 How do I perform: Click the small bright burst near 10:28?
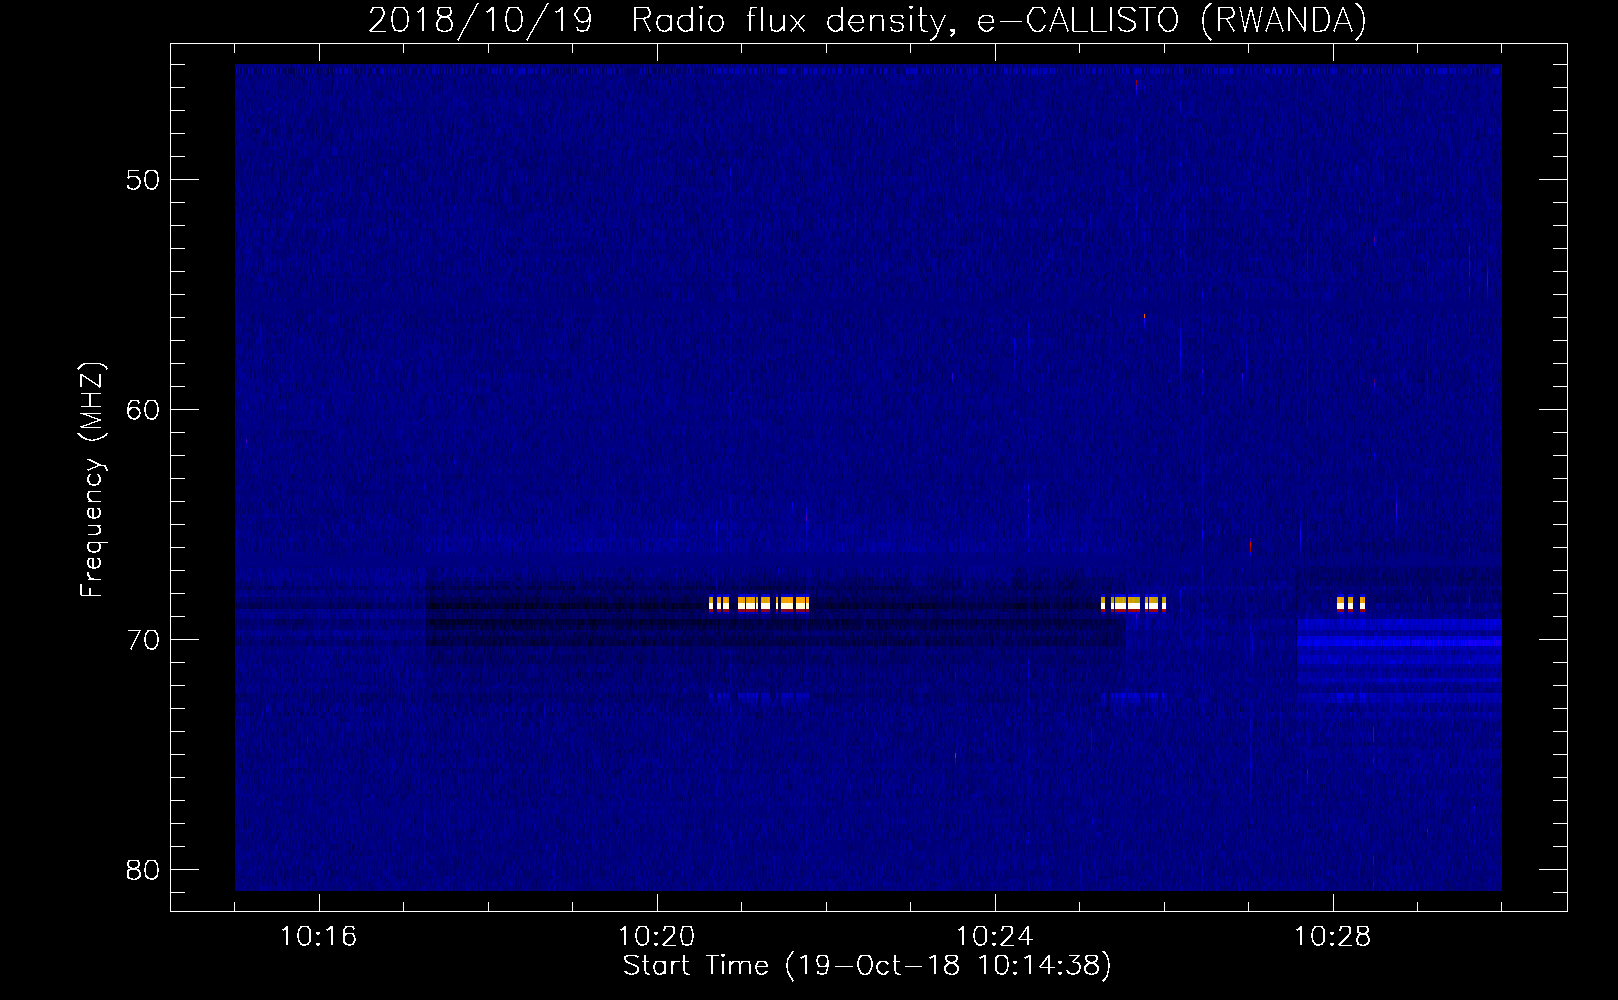(1350, 603)
